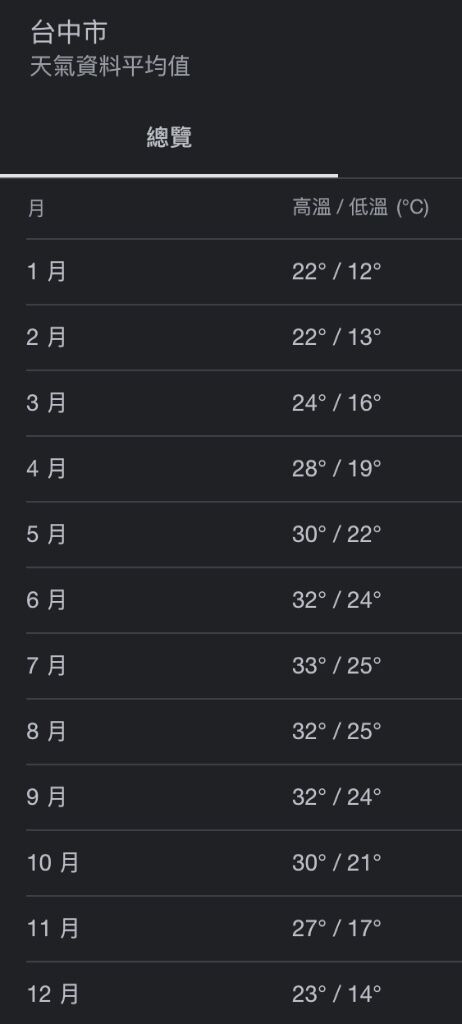The image size is (462, 1024).
Task: Select the 8 月 row
Action: [244, 731]
